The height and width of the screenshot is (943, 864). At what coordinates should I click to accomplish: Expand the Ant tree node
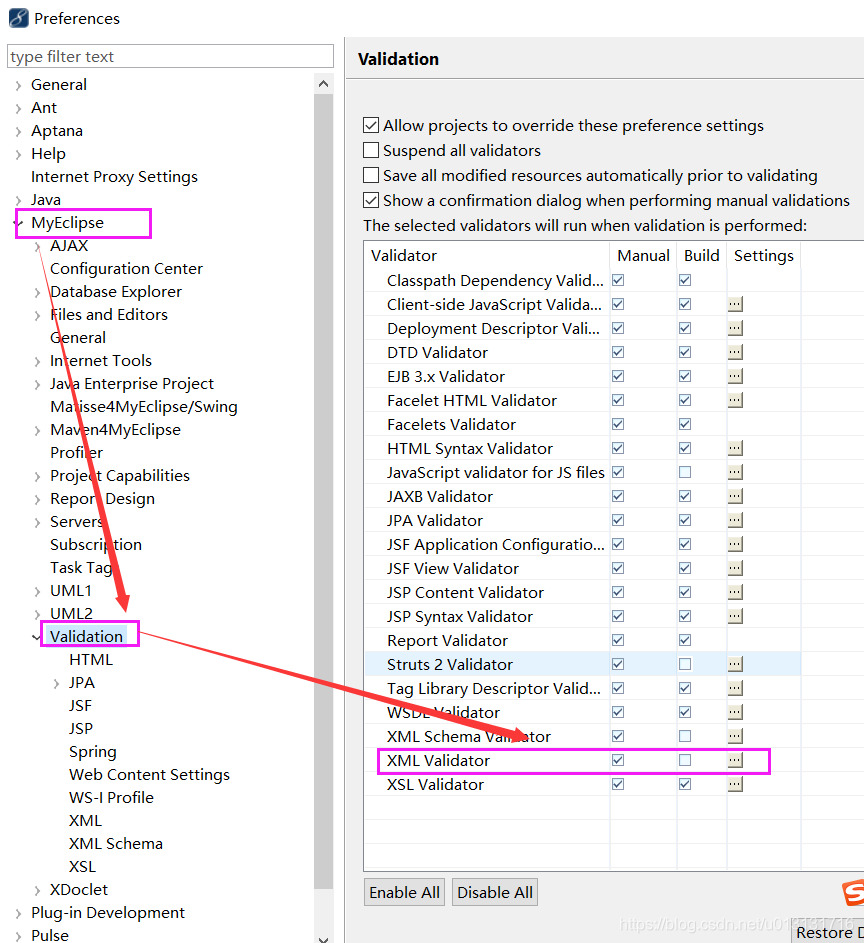[x=18, y=108]
